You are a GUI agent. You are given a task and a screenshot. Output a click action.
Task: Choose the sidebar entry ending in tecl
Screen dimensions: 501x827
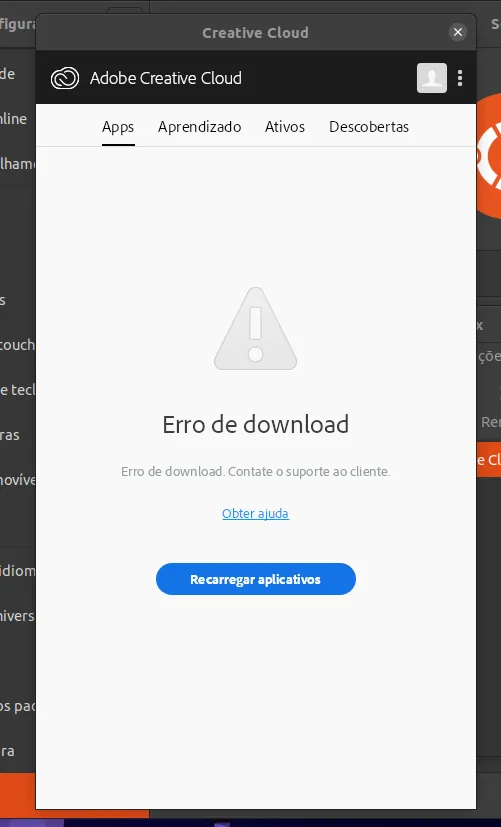tap(18, 390)
